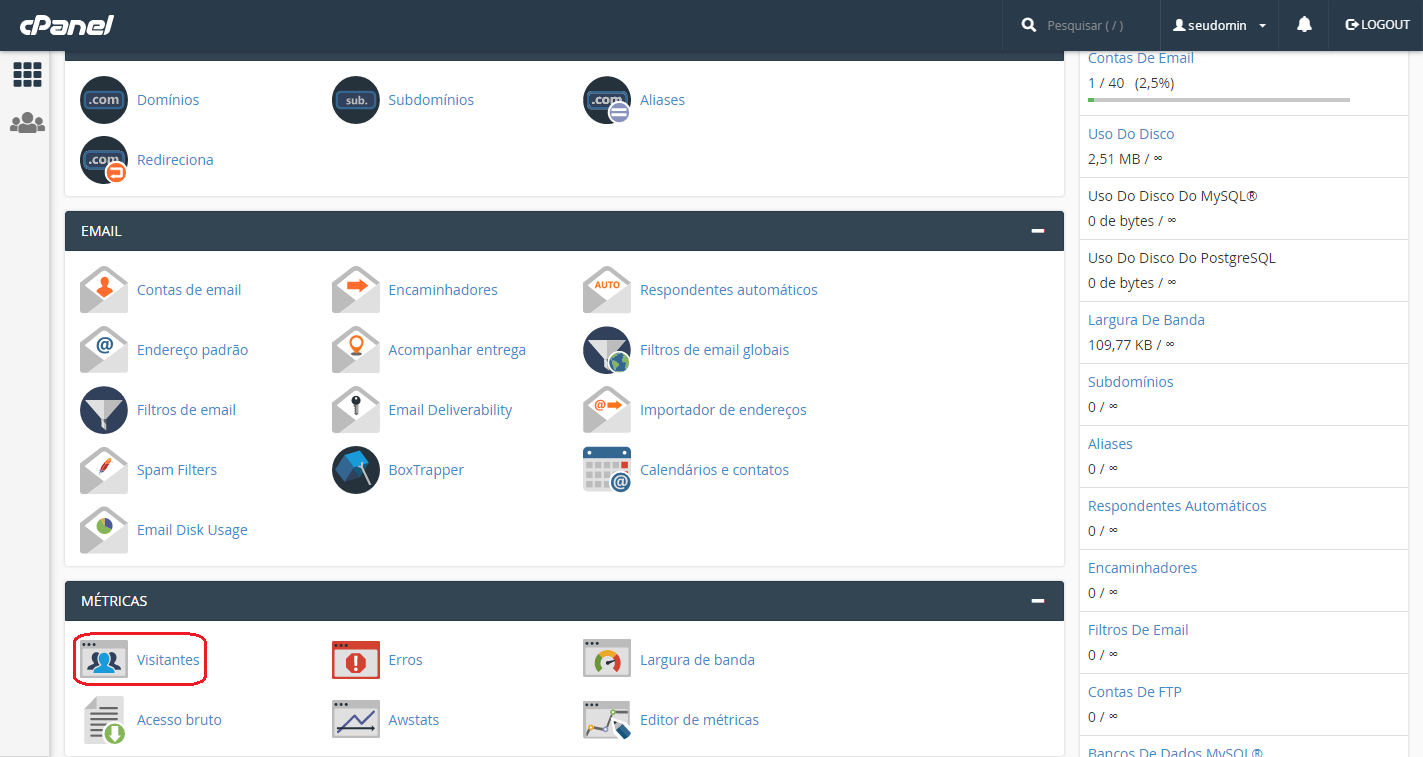Open the Contas de email icon

tap(104, 290)
